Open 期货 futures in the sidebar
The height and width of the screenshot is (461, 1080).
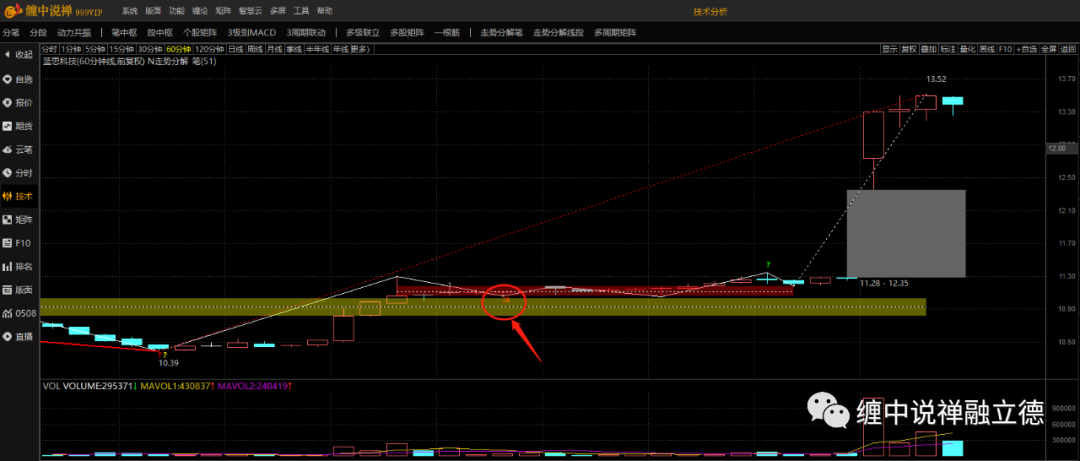(x=18, y=126)
